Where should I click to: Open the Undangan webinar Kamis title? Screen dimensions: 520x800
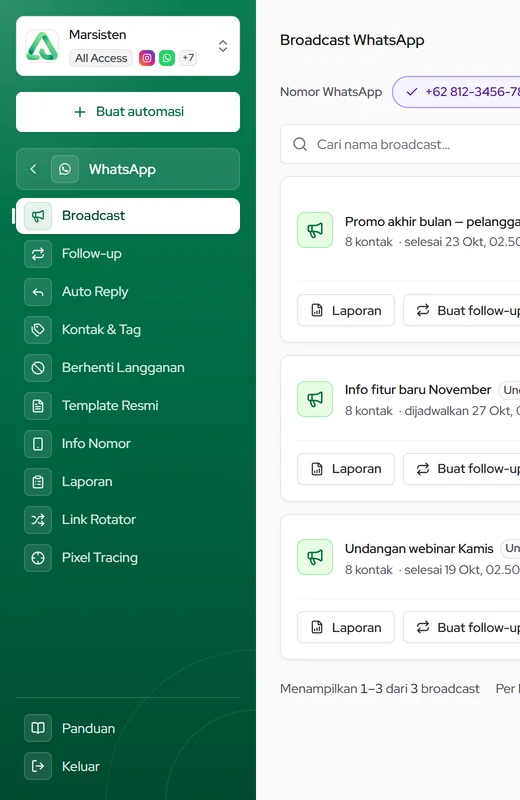pos(419,548)
